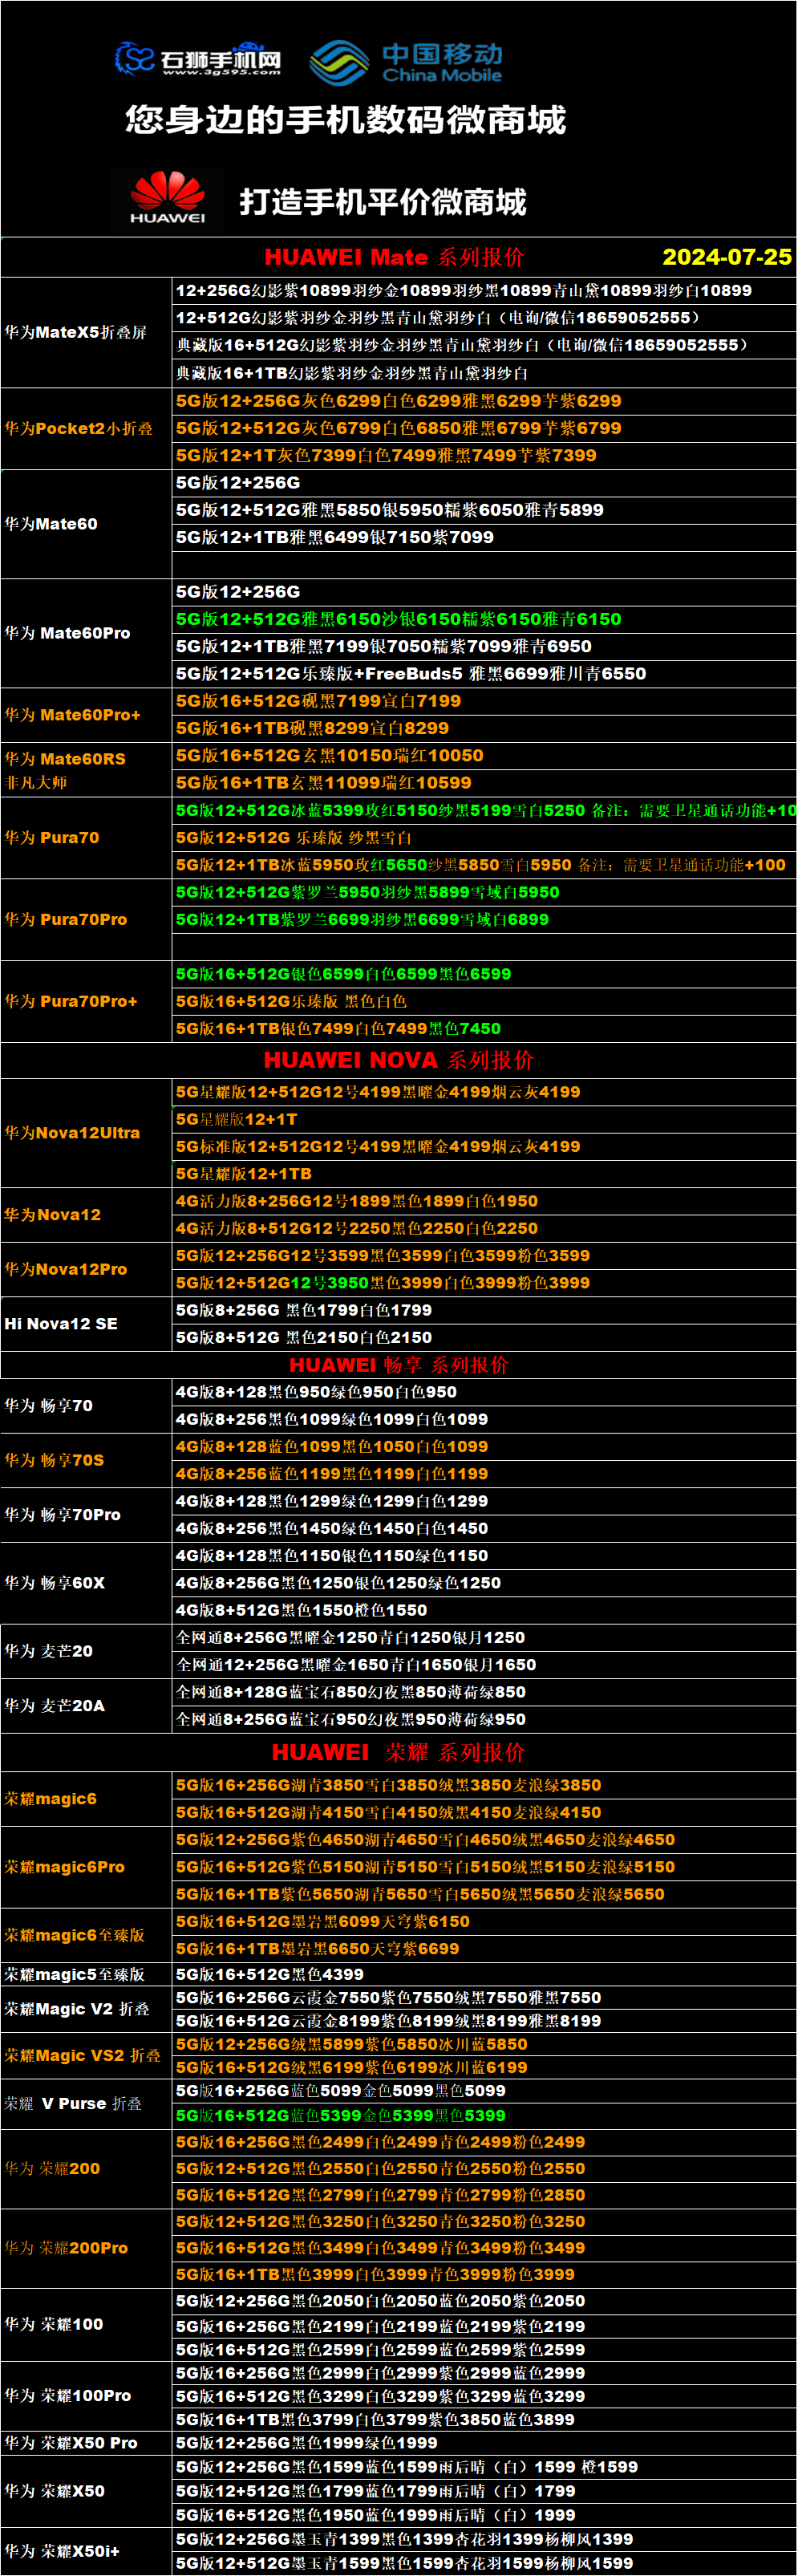
Task: Click the green 5G版16+512G蓝色5399金色5399 row
Action: (x=485, y=2115)
